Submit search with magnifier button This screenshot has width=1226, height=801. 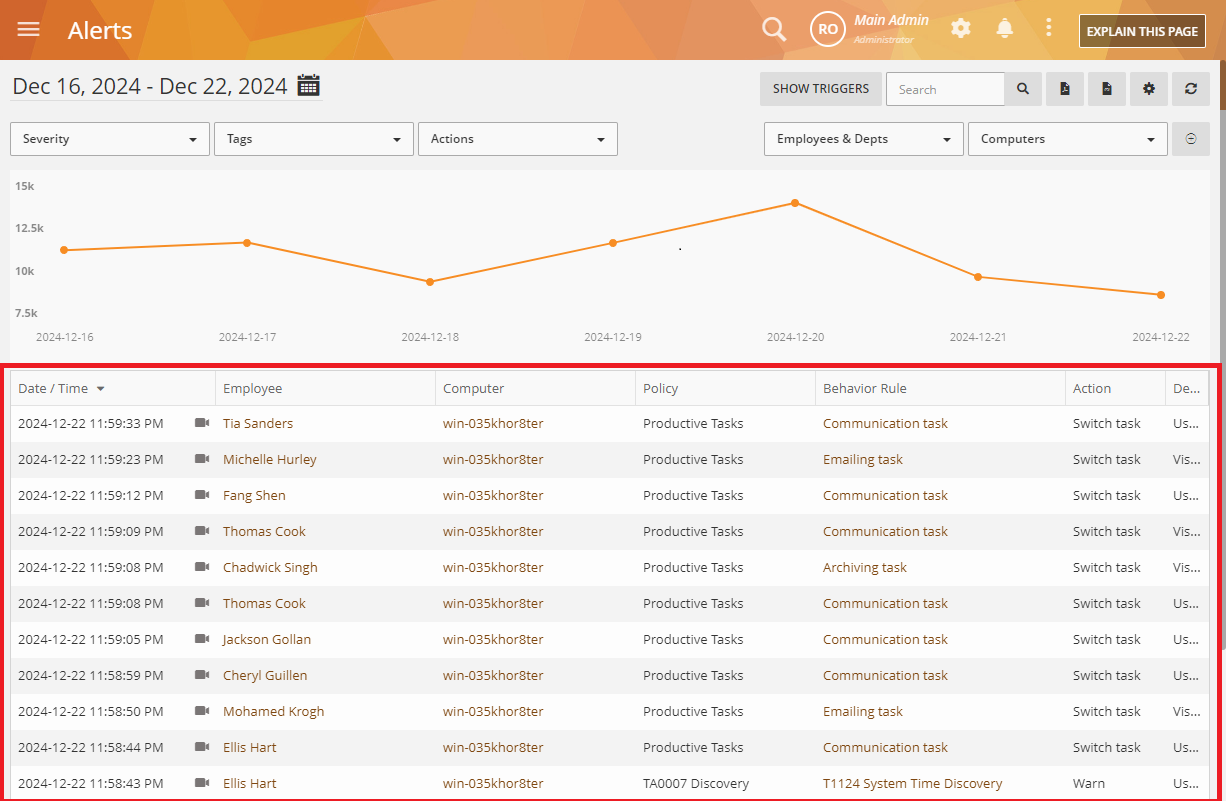[1023, 89]
